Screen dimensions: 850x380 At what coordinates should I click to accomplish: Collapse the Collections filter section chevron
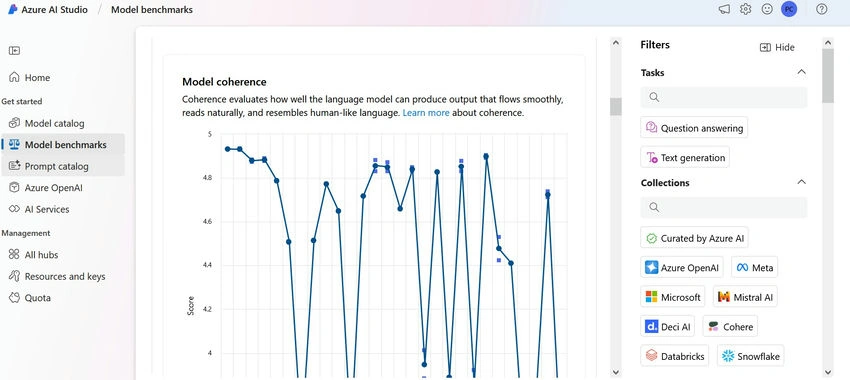801,182
